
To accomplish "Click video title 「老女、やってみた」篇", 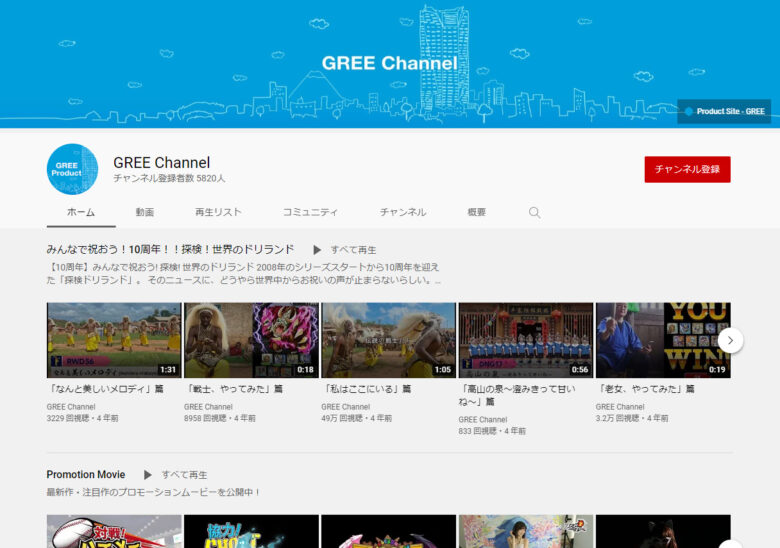I will point(645,389).
